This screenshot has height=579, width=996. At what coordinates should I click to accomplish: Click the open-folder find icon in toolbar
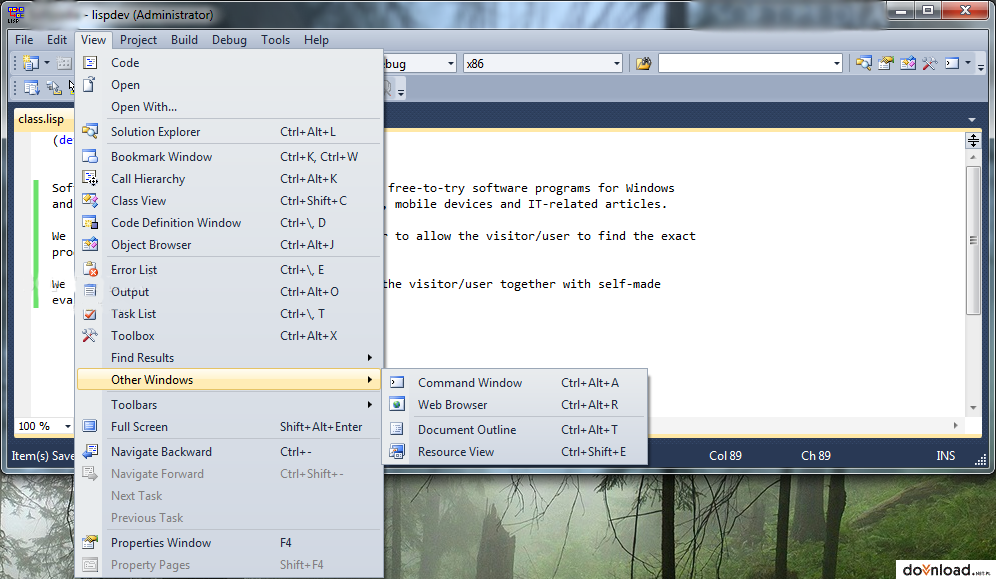click(643, 63)
